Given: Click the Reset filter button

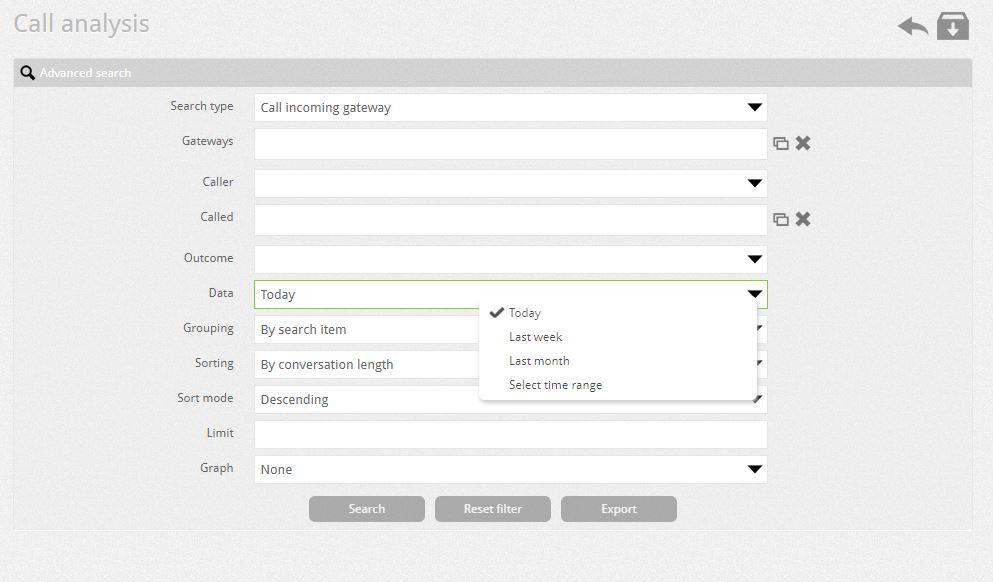Looking at the screenshot, I should point(493,509).
